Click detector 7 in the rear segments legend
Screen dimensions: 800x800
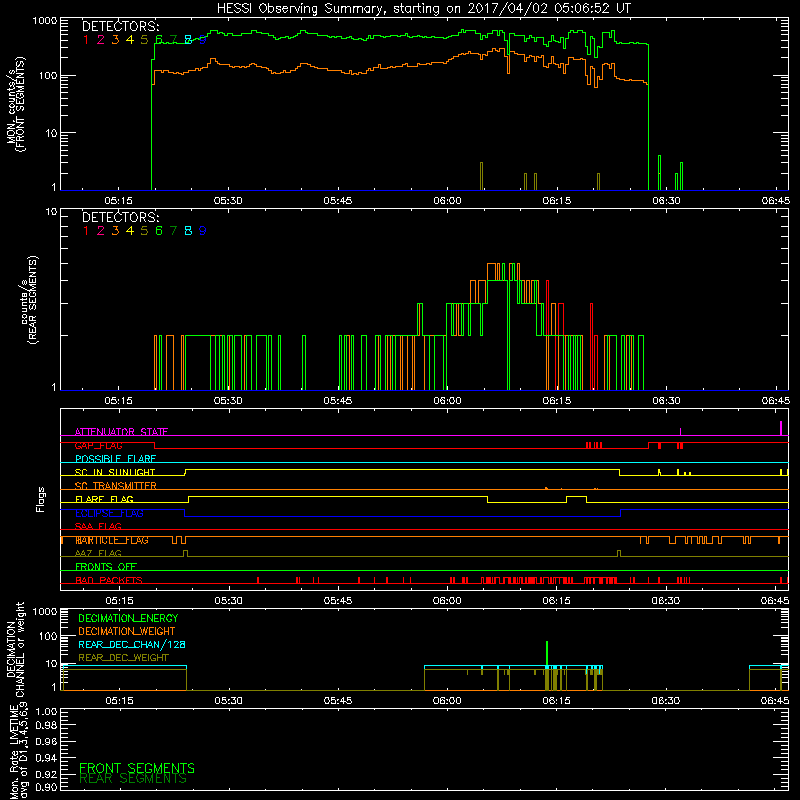coord(173,231)
